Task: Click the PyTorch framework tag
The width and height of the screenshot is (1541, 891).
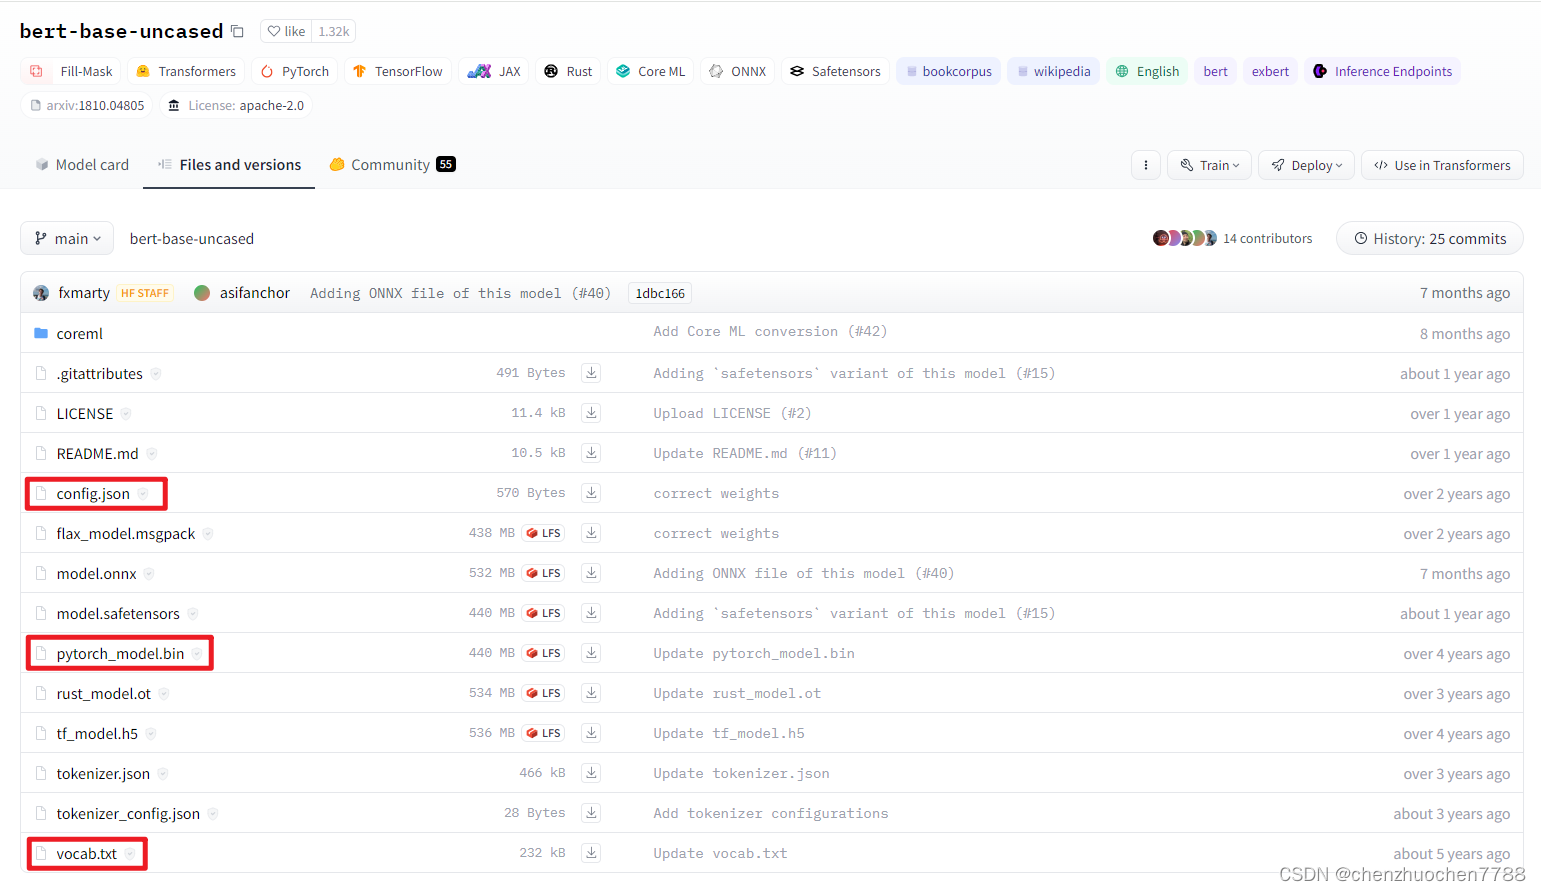Action: click(294, 71)
